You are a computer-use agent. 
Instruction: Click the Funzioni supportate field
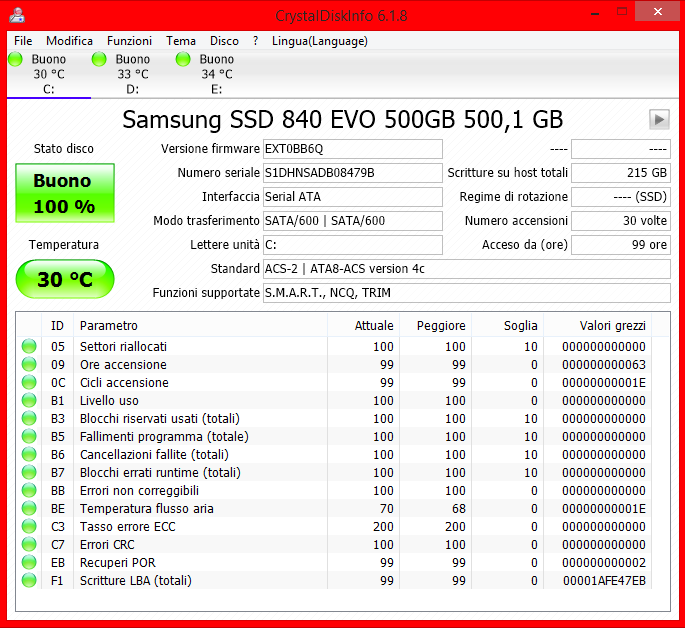467,293
